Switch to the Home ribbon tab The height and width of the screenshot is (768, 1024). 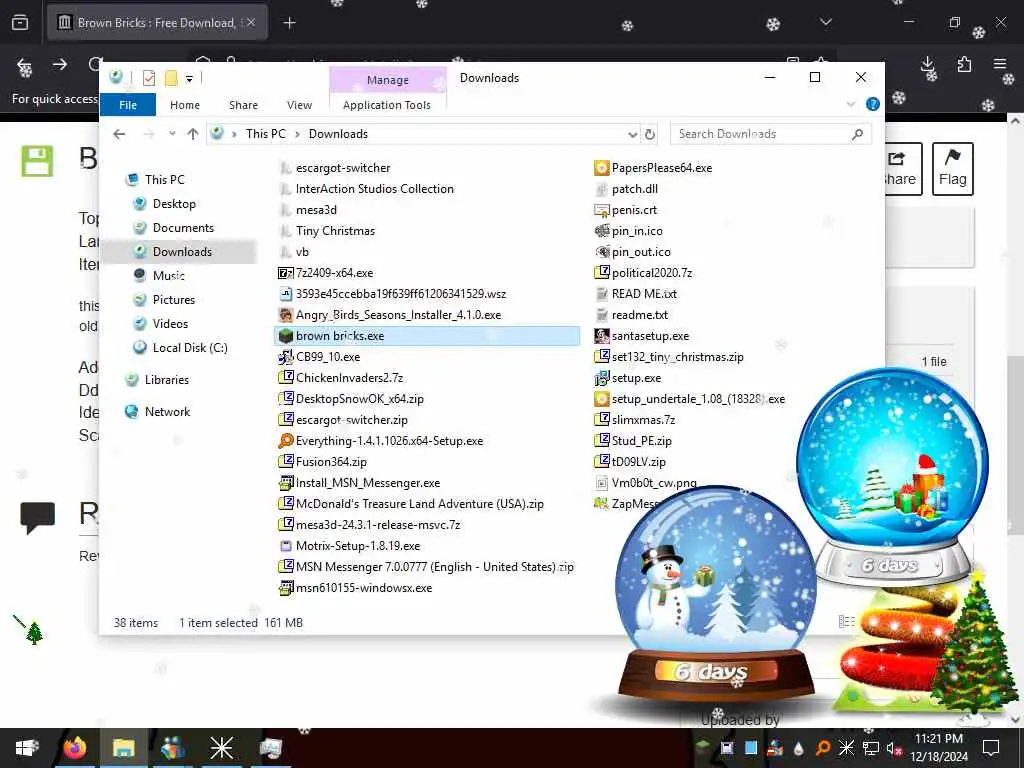(185, 104)
